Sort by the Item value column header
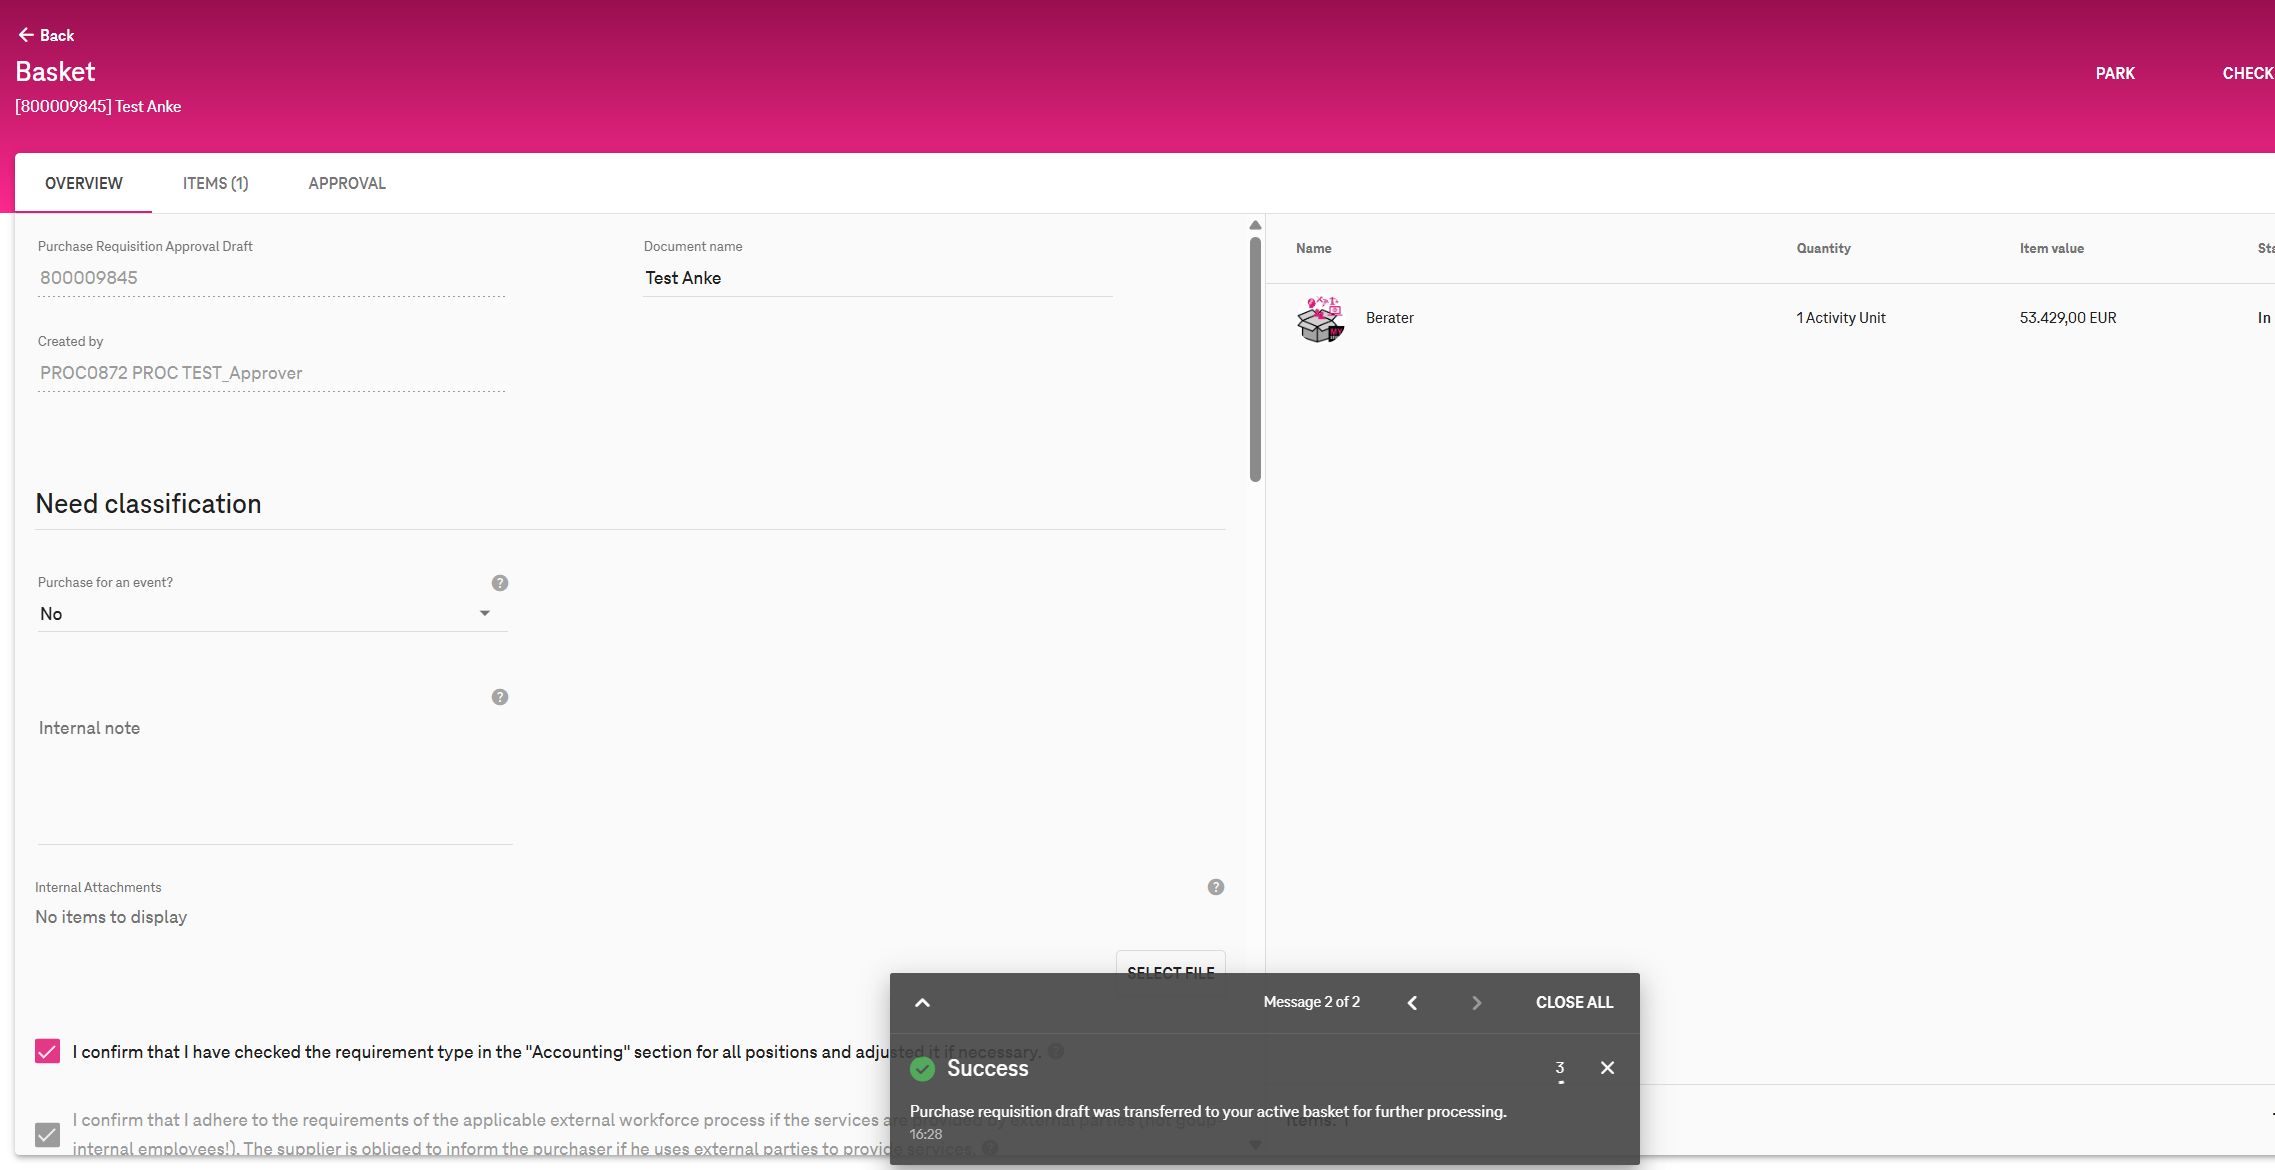The image size is (2275, 1170). (x=2051, y=248)
